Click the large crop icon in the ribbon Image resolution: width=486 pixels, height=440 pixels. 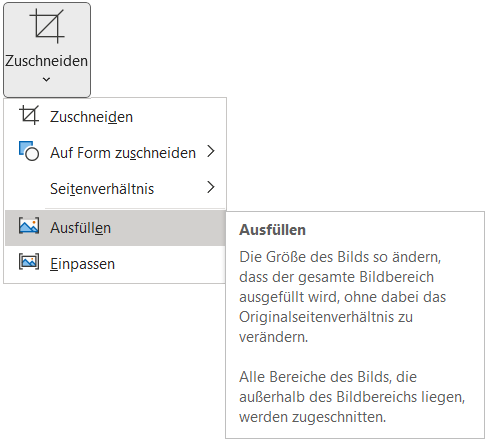47,26
